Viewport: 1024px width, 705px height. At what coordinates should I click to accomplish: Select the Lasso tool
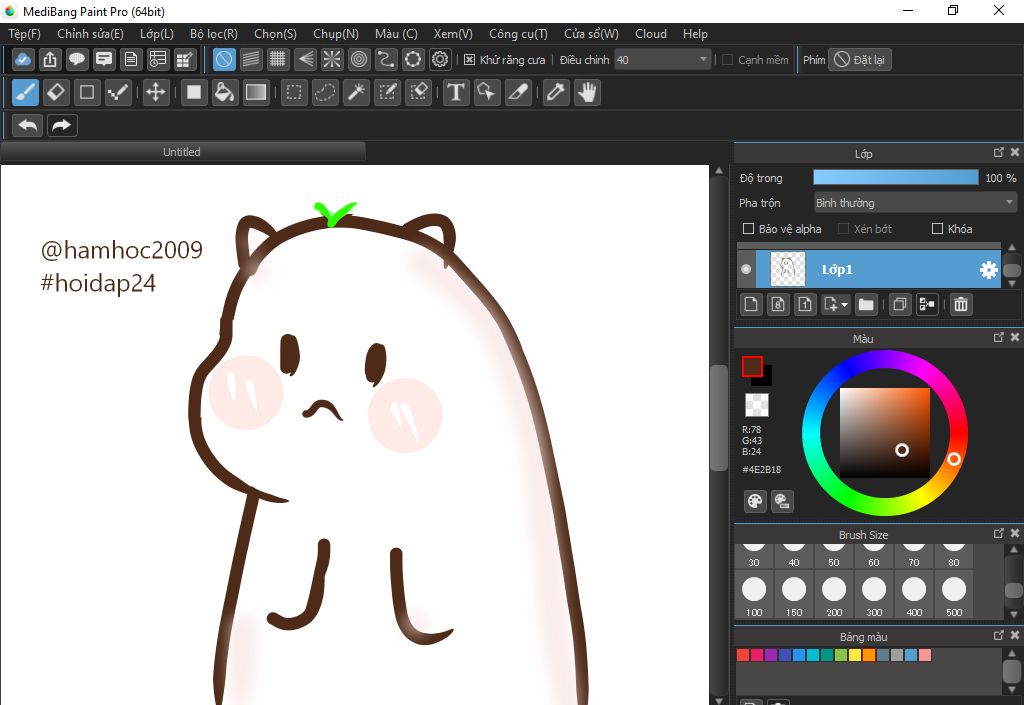[x=325, y=92]
